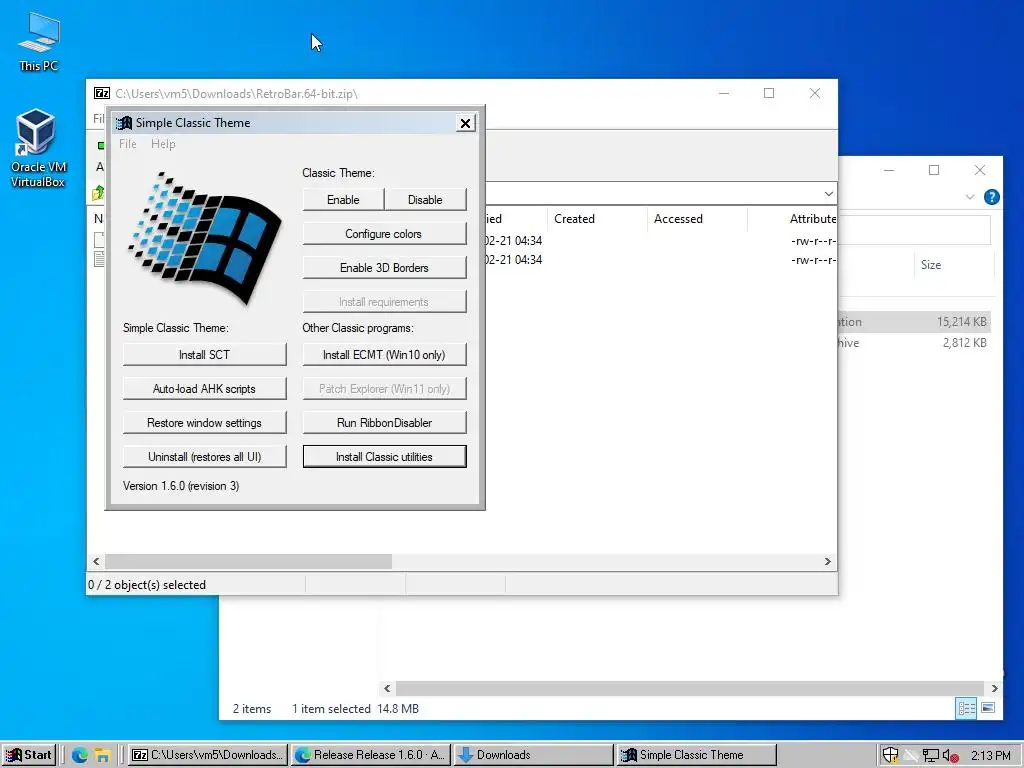
Task: Close the 7-Zip window
Action: pyautogui.click(x=814, y=93)
